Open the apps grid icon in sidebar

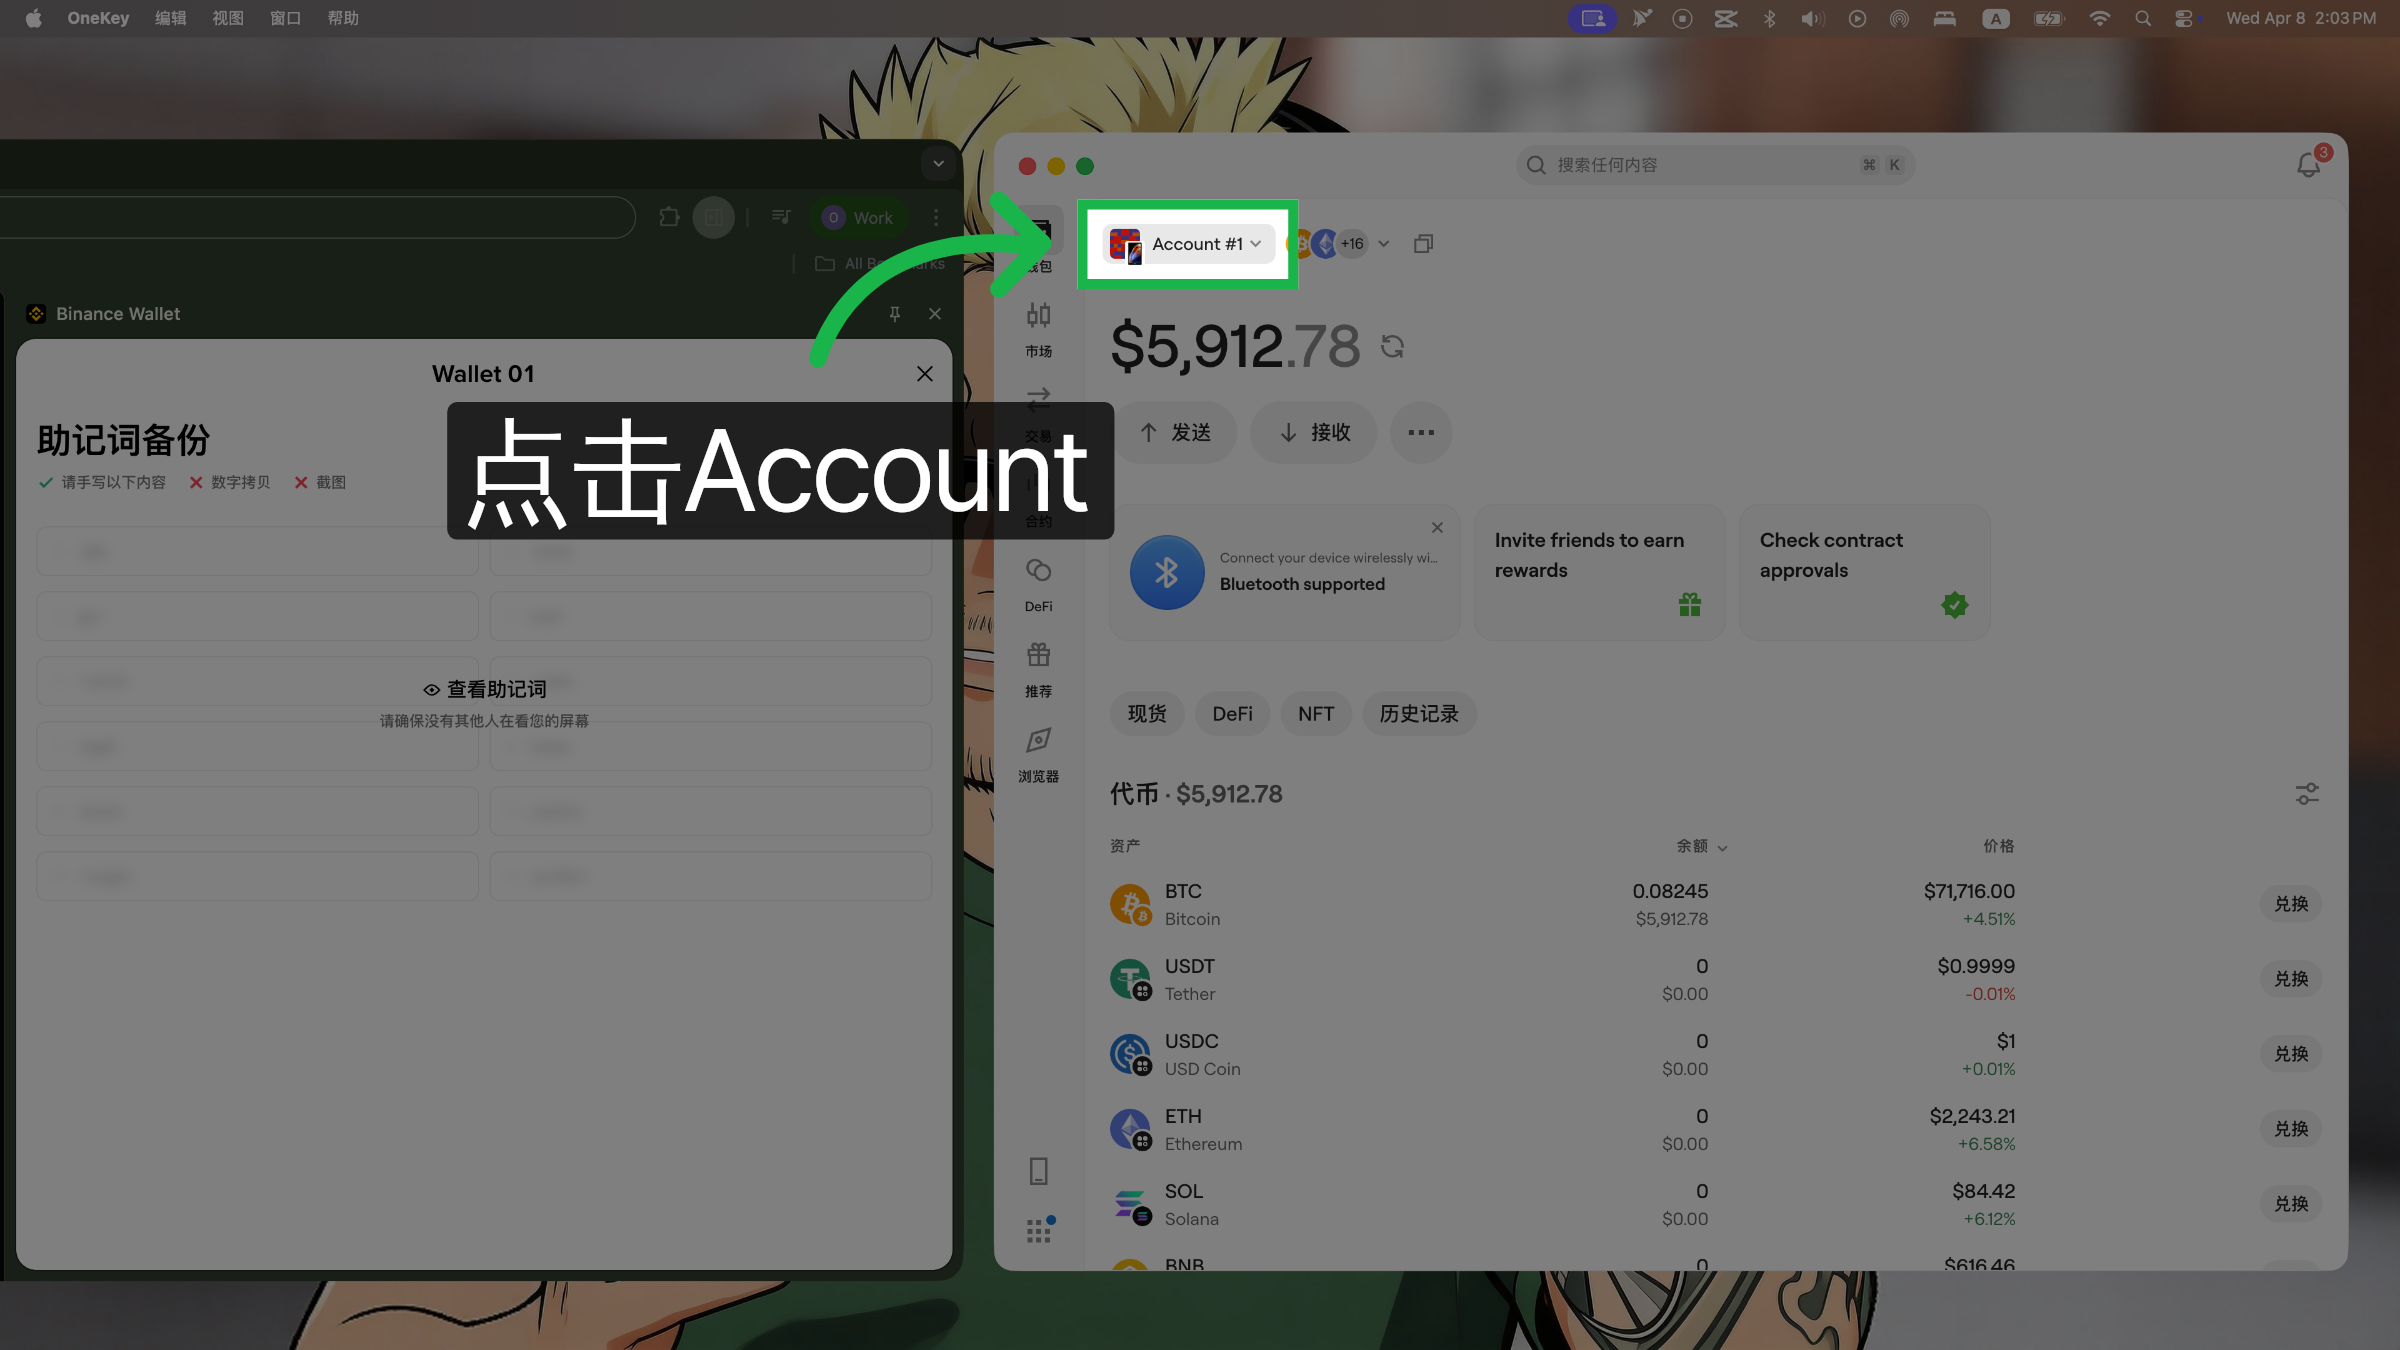(x=1039, y=1231)
